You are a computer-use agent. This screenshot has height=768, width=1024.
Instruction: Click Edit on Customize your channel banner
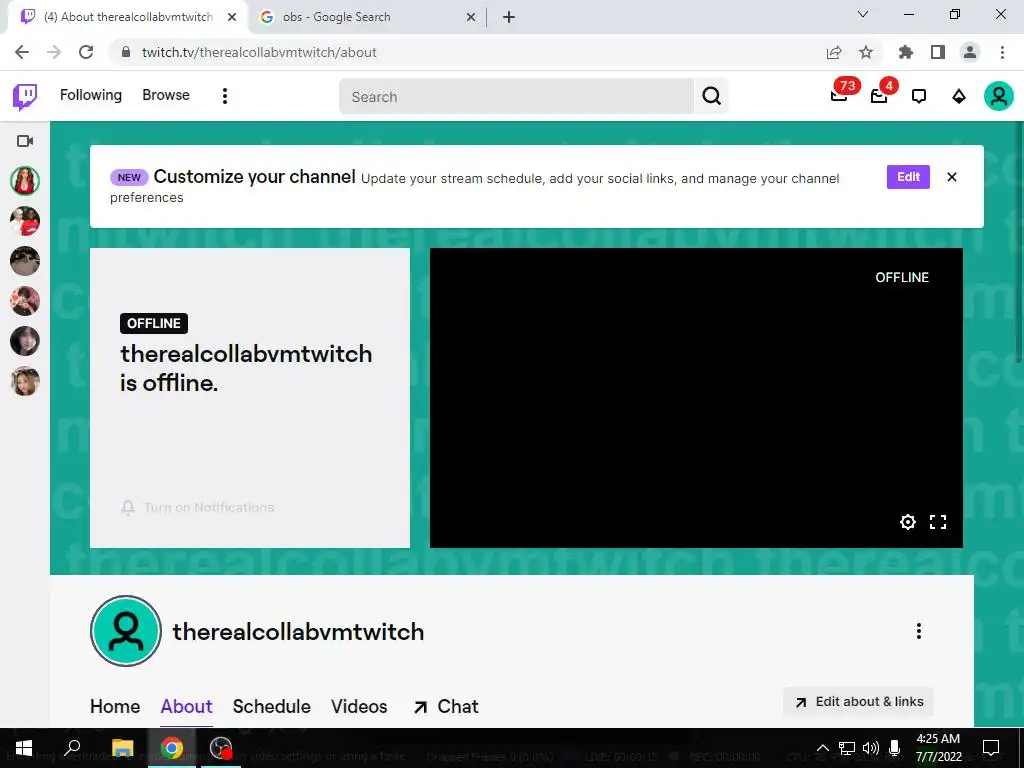tap(908, 177)
